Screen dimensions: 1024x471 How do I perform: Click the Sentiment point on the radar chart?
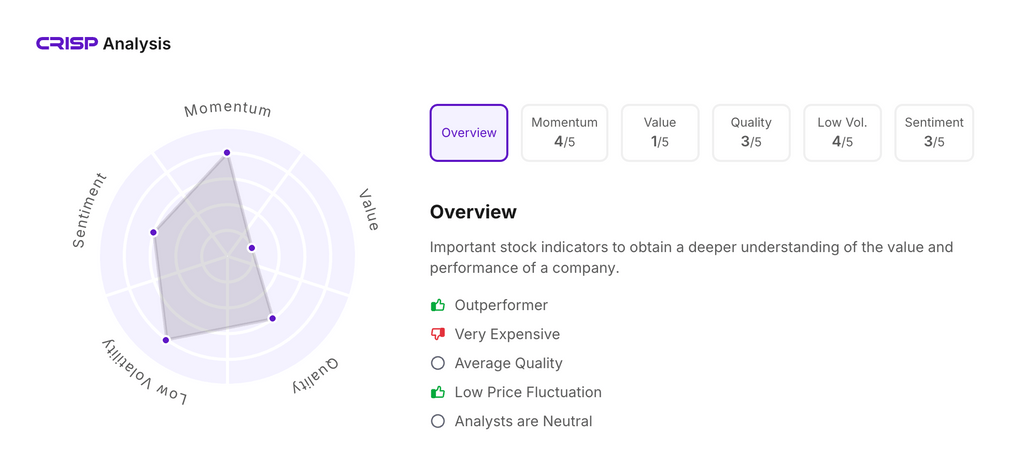(x=154, y=232)
